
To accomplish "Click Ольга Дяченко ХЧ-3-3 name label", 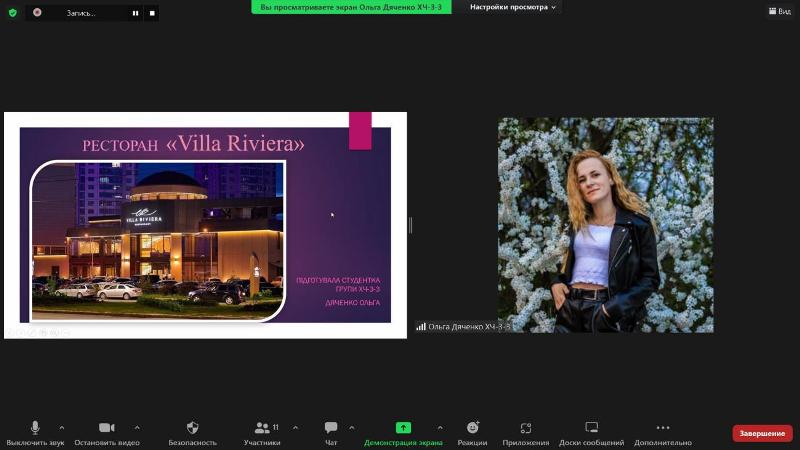I will 469,327.
